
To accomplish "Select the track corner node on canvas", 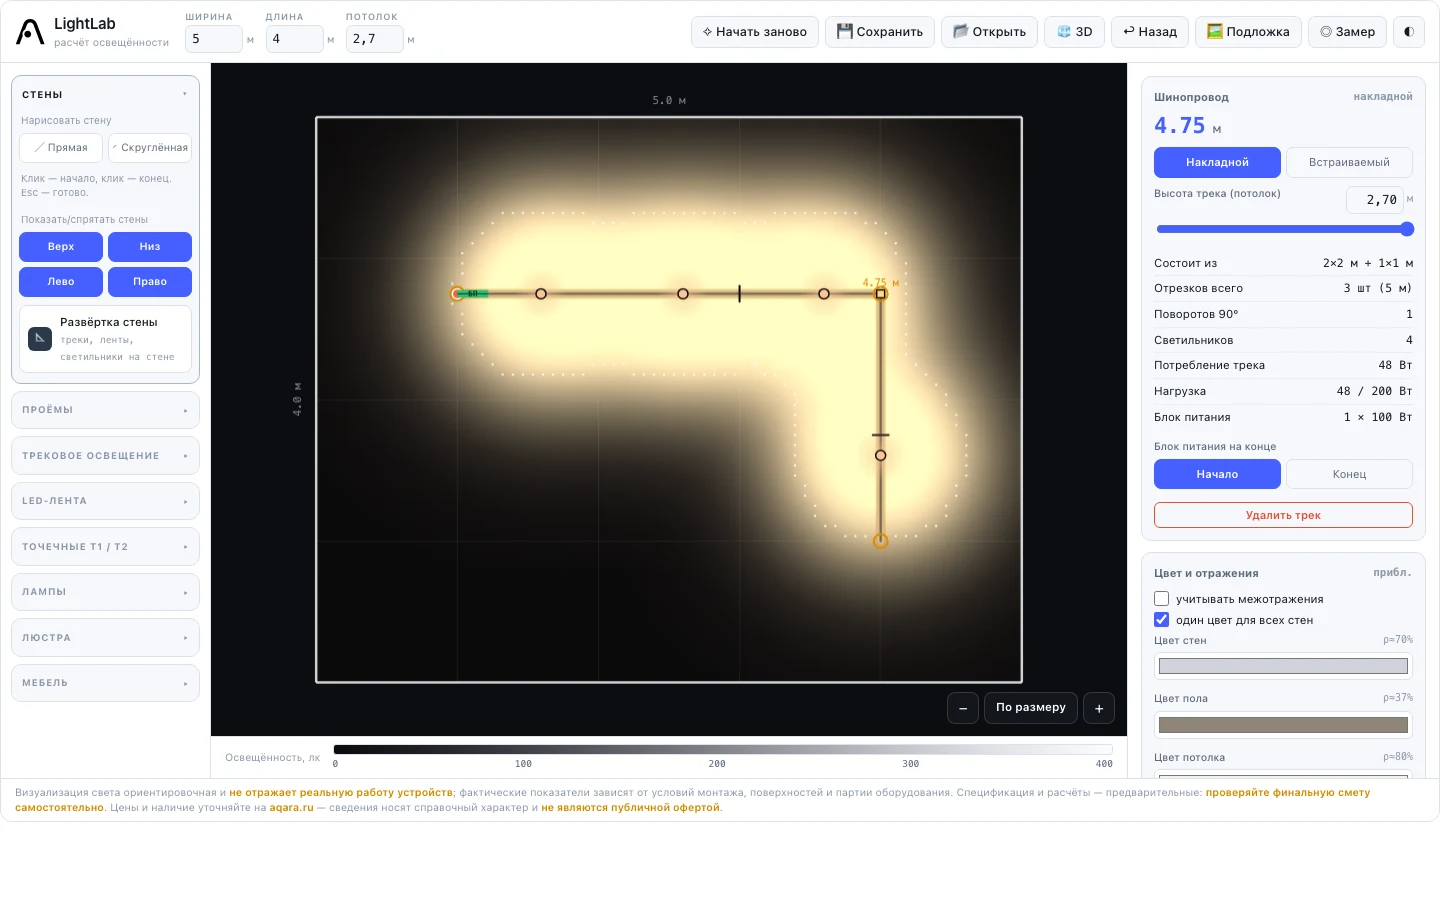I will point(881,294).
